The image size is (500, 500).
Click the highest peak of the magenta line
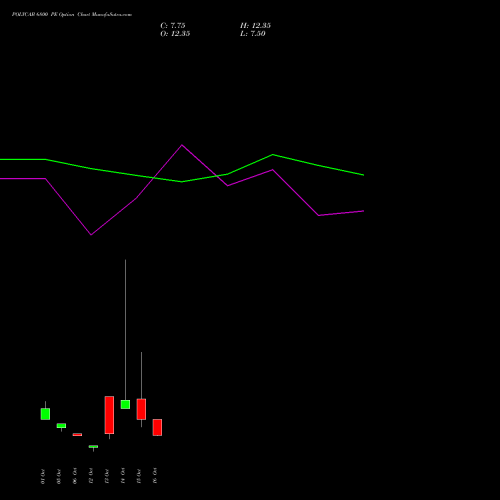pos(182,145)
